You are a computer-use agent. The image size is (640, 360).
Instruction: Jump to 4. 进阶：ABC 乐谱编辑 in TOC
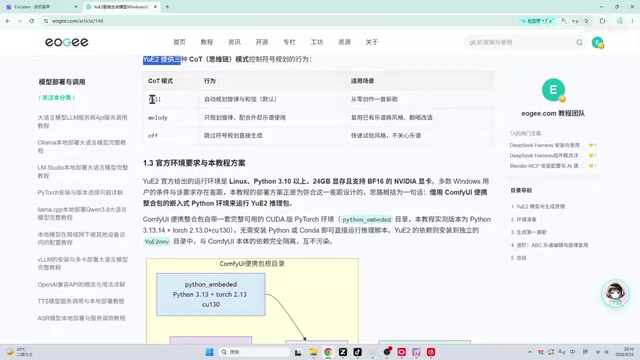pyautogui.click(x=549, y=245)
